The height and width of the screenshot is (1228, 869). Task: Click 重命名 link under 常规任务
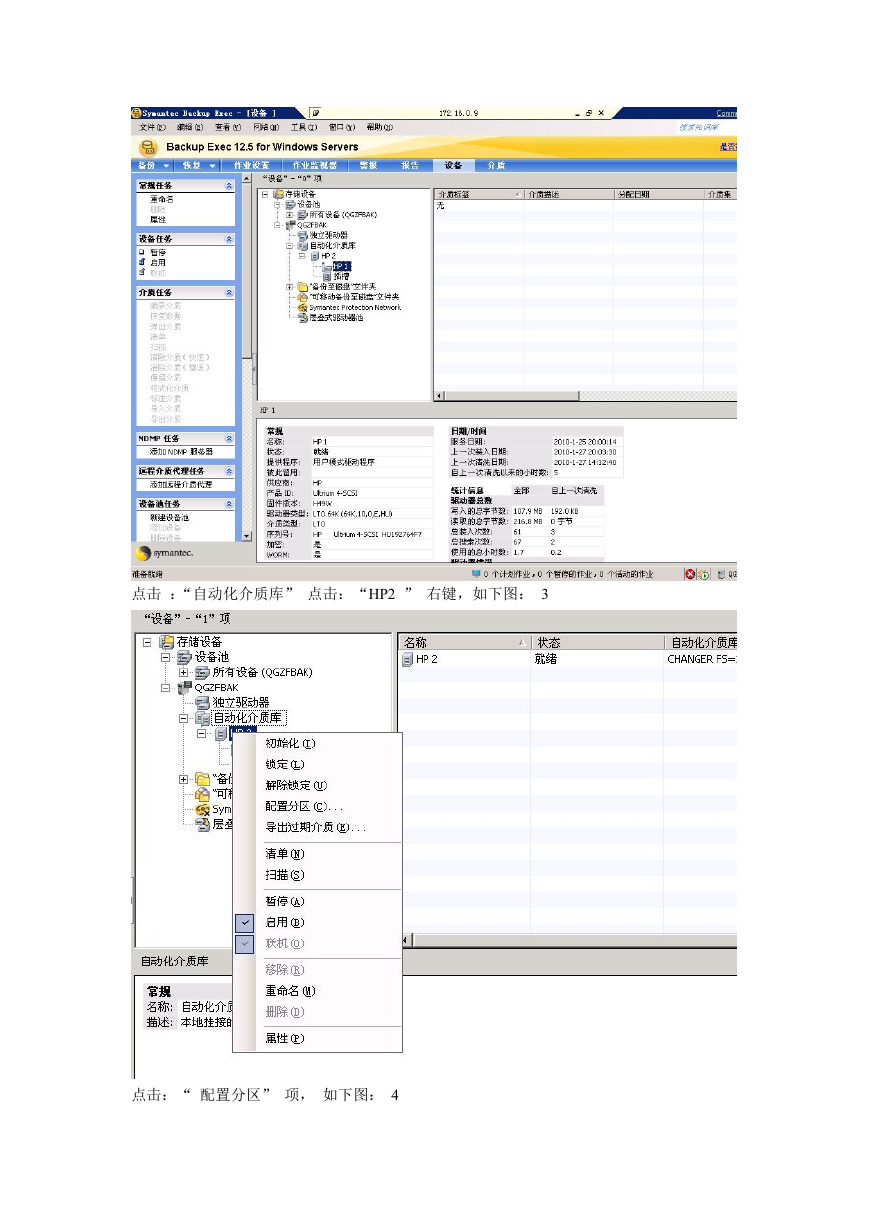click(161, 199)
